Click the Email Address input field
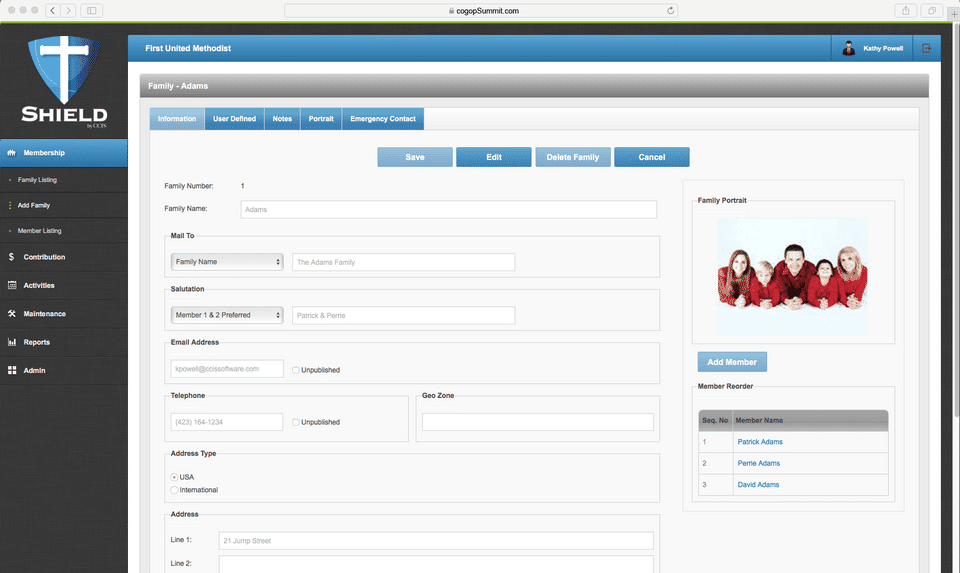Image resolution: width=960 pixels, height=573 pixels. point(227,369)
